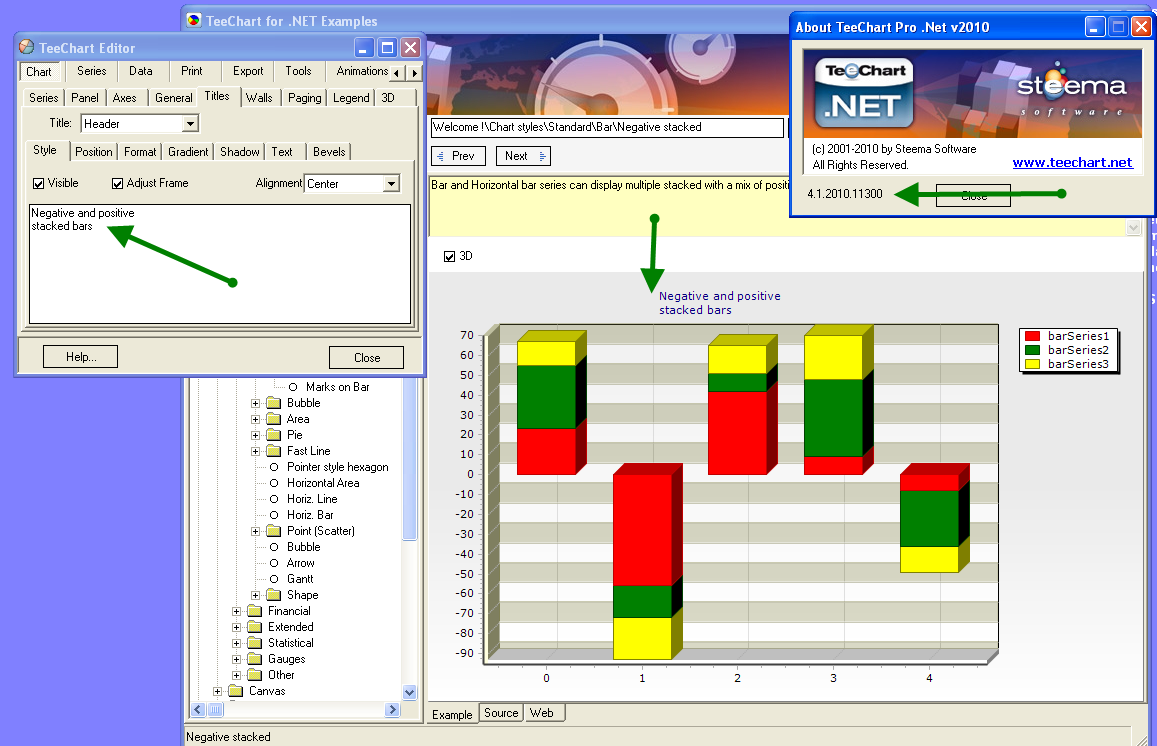Click the bullet icon beside Pointer style hexagon
This screenshot has height=746, width=1157.
tap(274, 467)
